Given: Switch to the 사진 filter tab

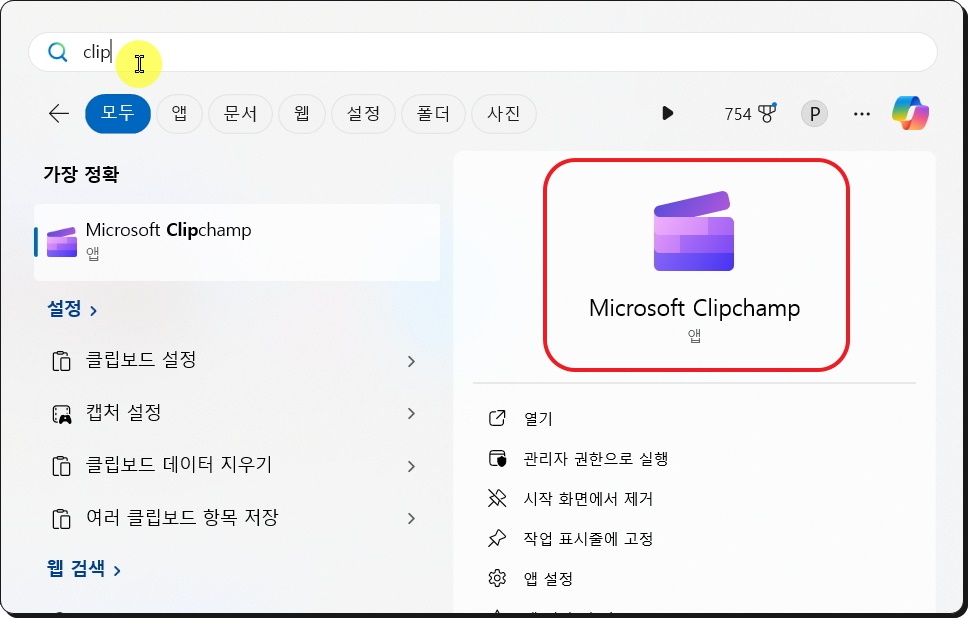Looking at the screenshot, I should point(503,114).
